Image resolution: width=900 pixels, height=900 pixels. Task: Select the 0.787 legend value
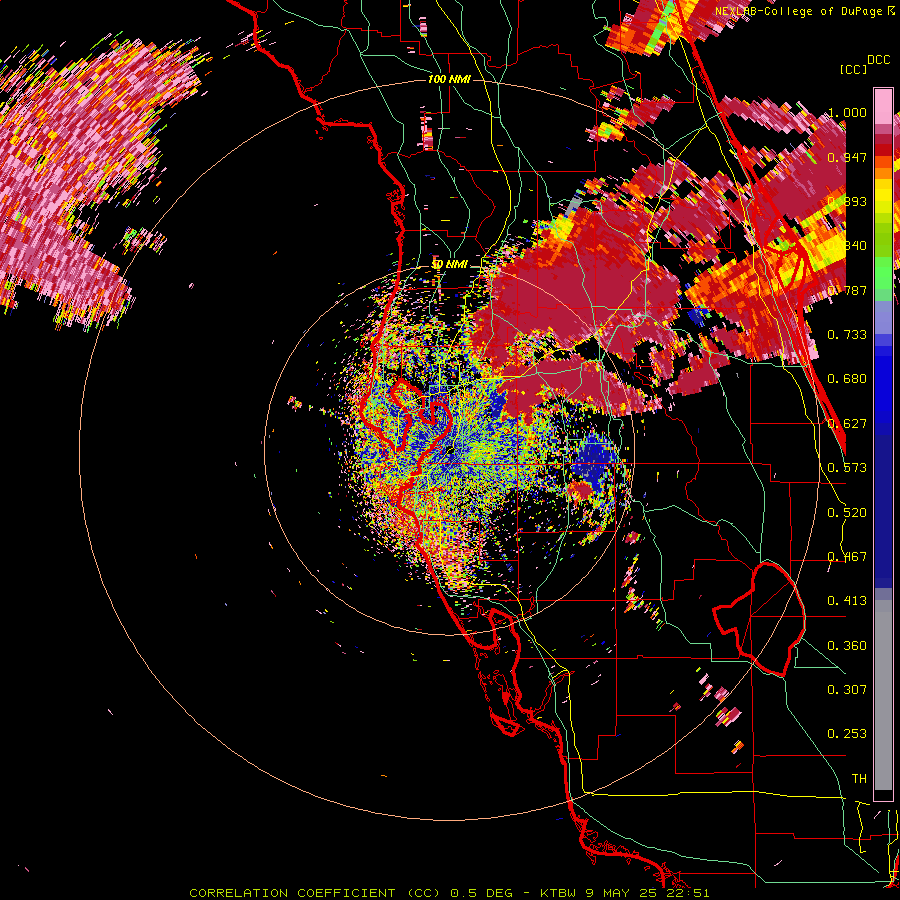click(847, 290)
